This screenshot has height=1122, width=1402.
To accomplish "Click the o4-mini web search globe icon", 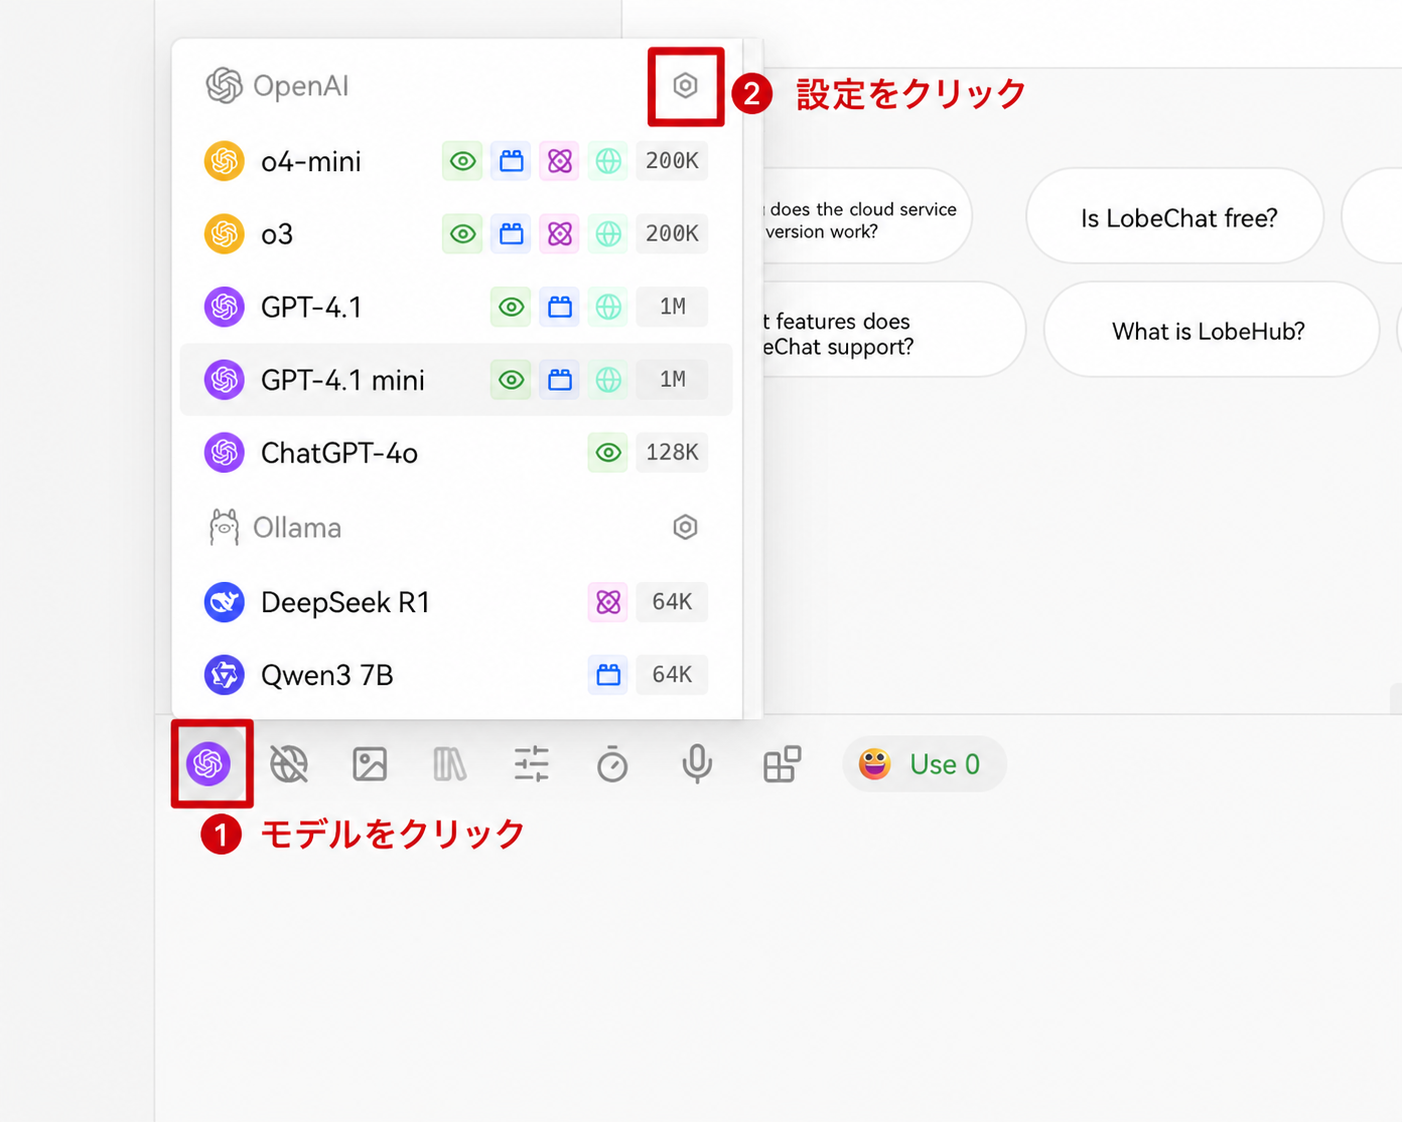I will 608,161.
